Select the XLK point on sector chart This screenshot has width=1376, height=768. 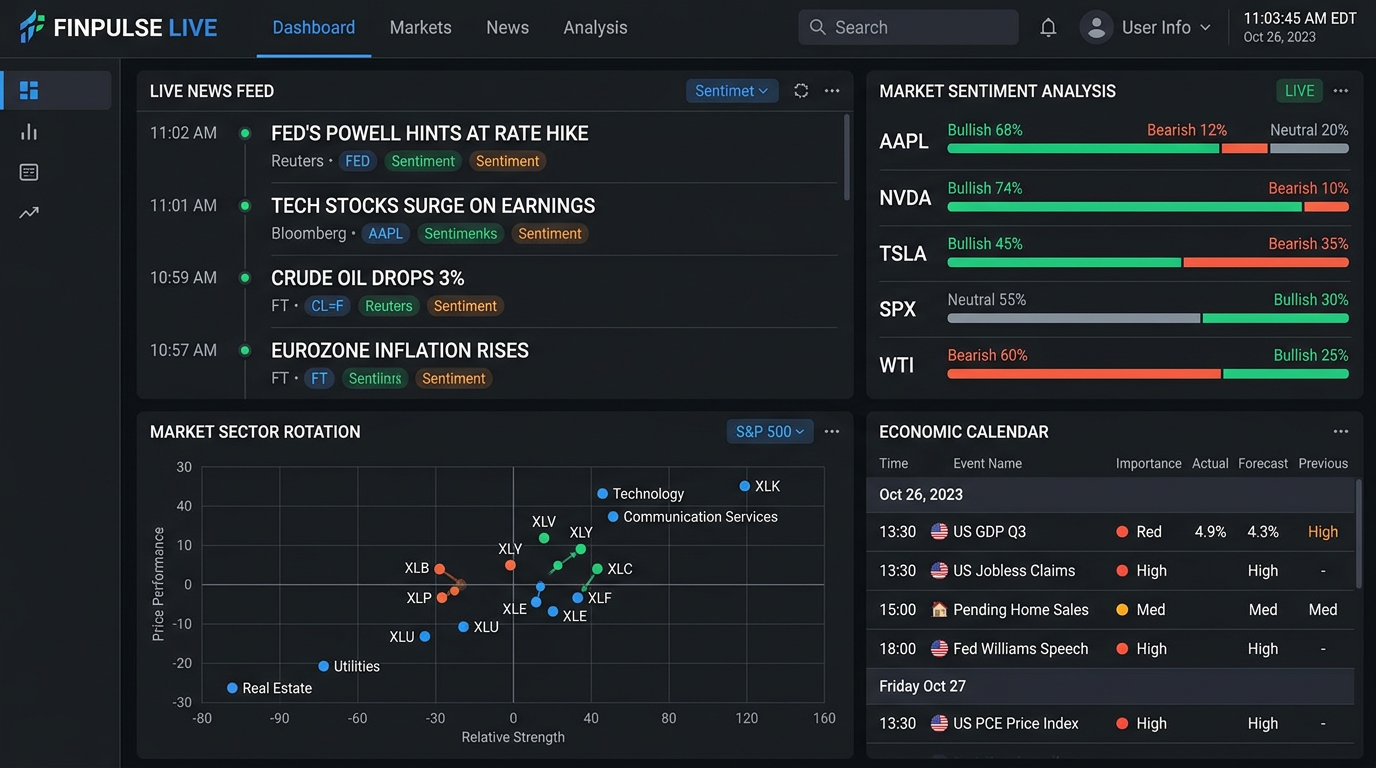point(744,486)
